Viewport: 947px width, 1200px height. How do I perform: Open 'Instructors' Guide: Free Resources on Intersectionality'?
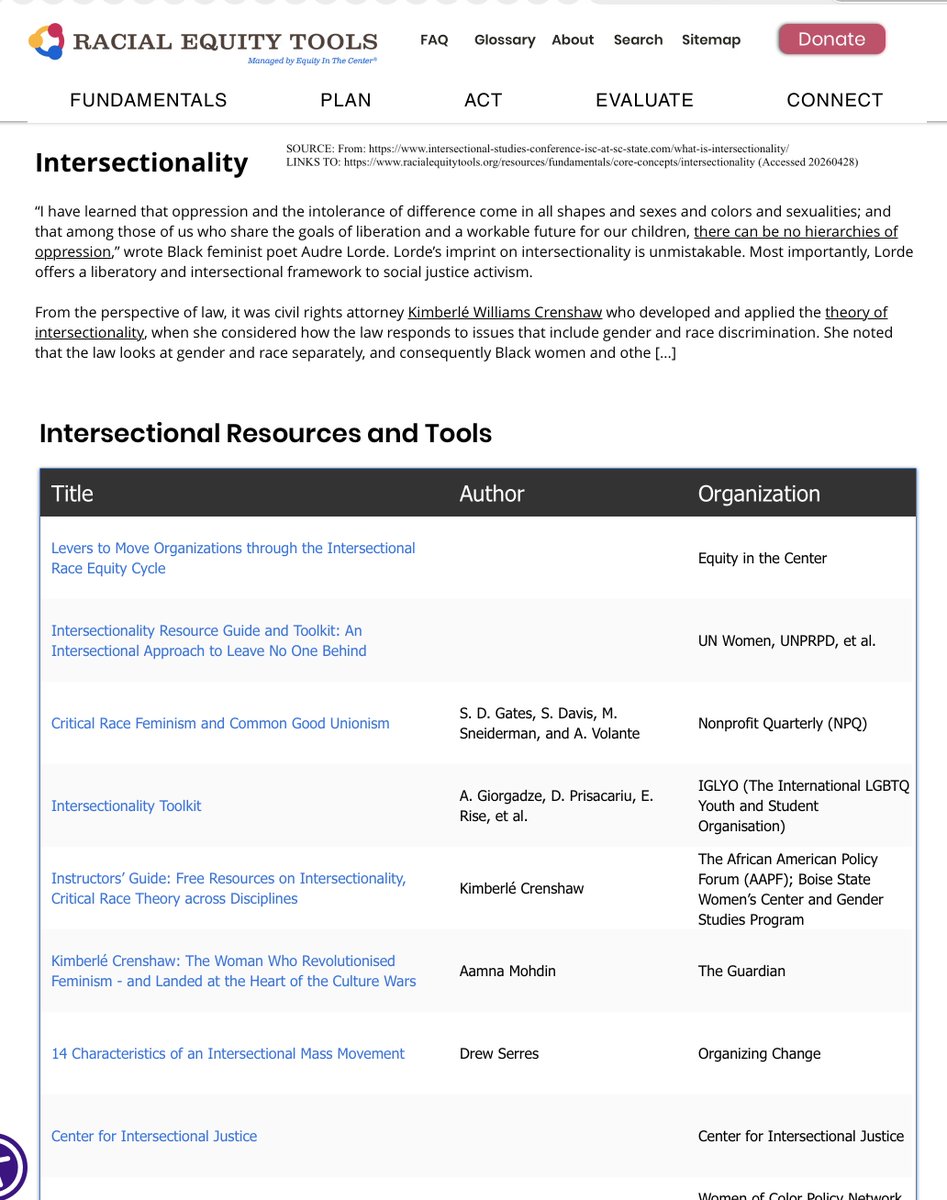(229, 888)
